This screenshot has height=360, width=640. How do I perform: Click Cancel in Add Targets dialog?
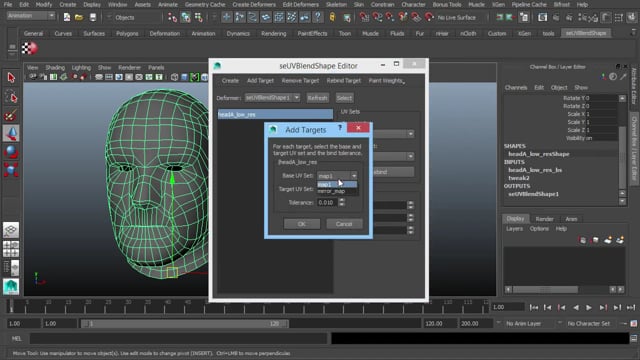[344, 224]
